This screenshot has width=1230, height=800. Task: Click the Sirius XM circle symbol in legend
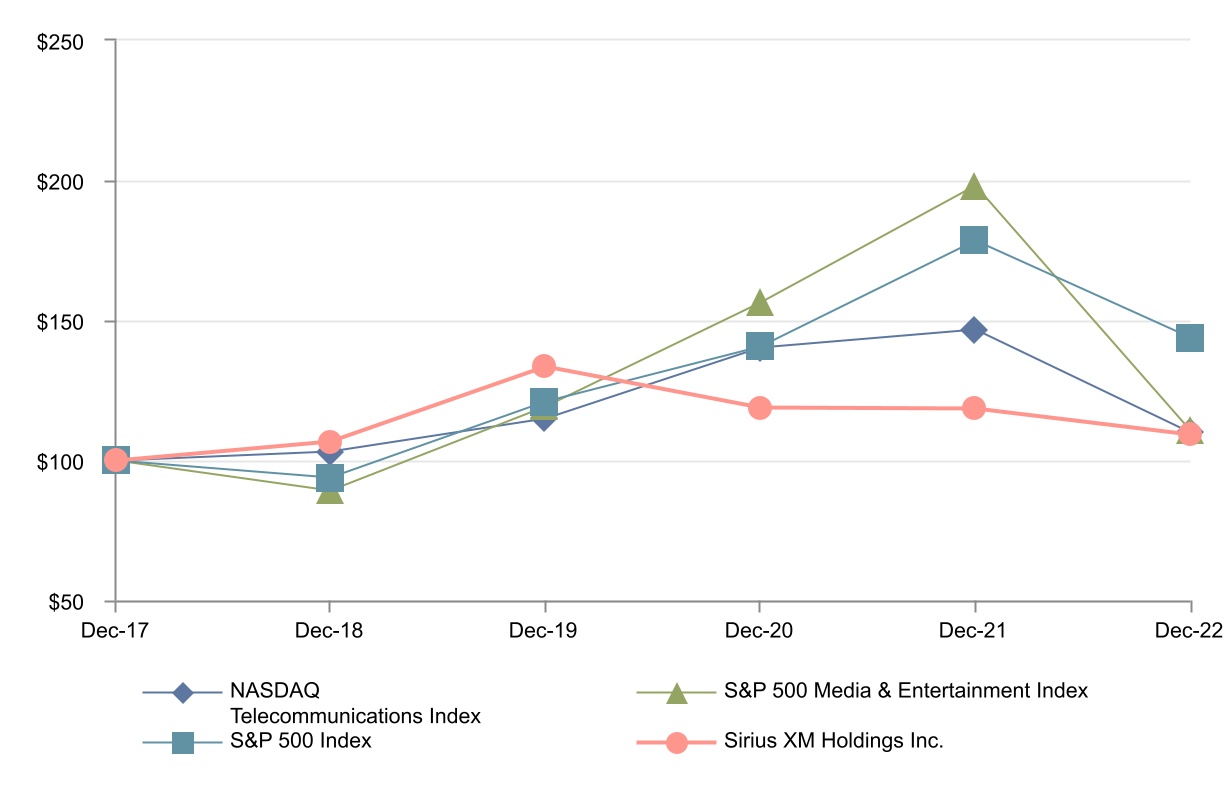(x=677, y=743)
